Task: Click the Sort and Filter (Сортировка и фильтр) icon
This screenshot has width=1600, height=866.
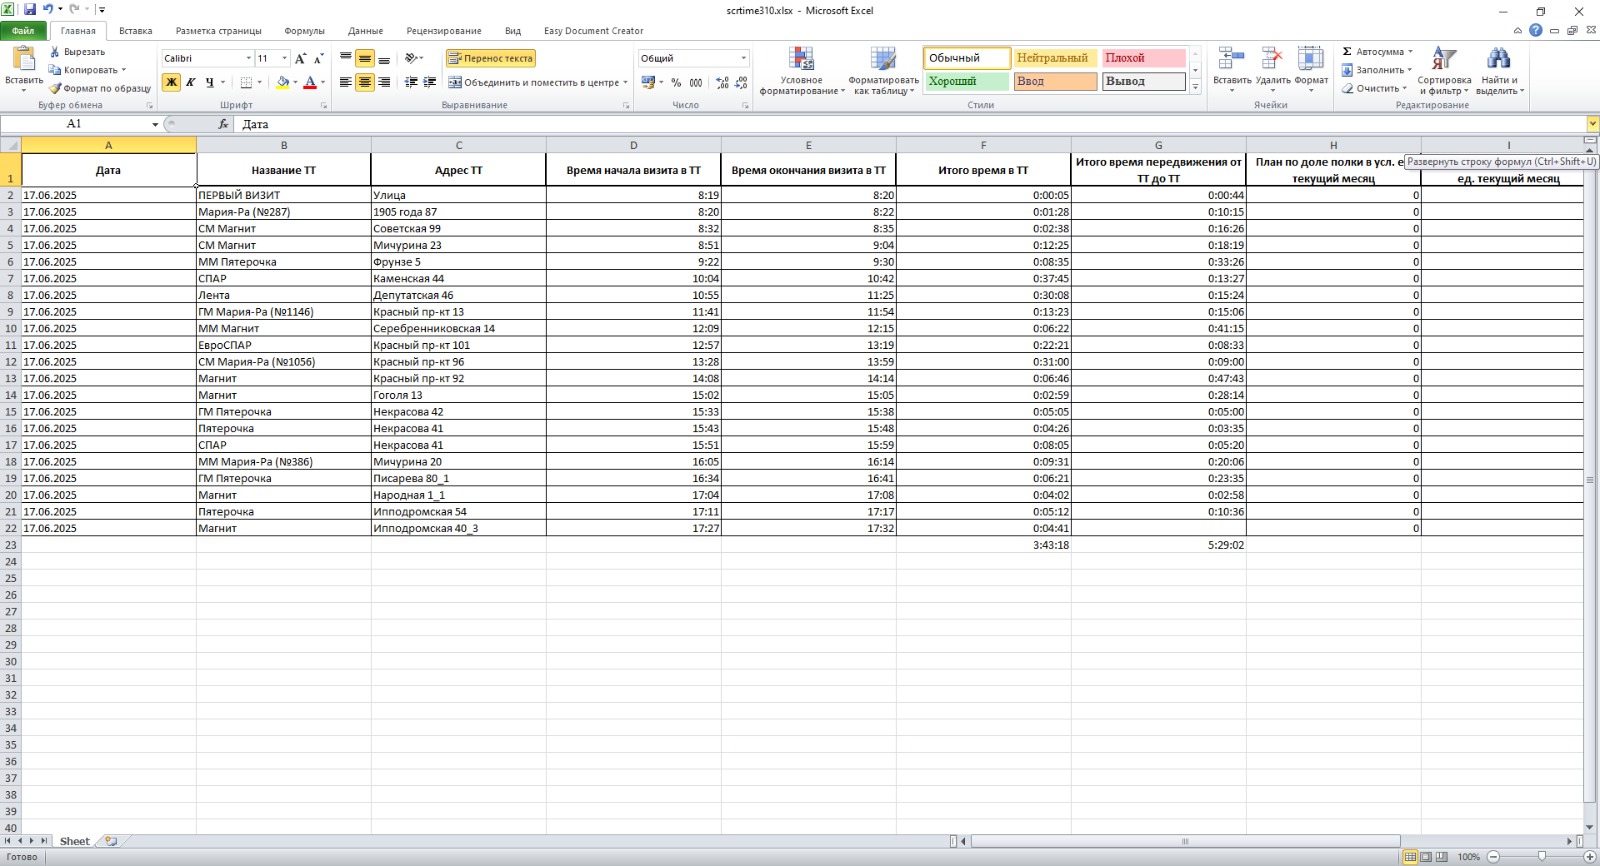Action: (1444, 60)
